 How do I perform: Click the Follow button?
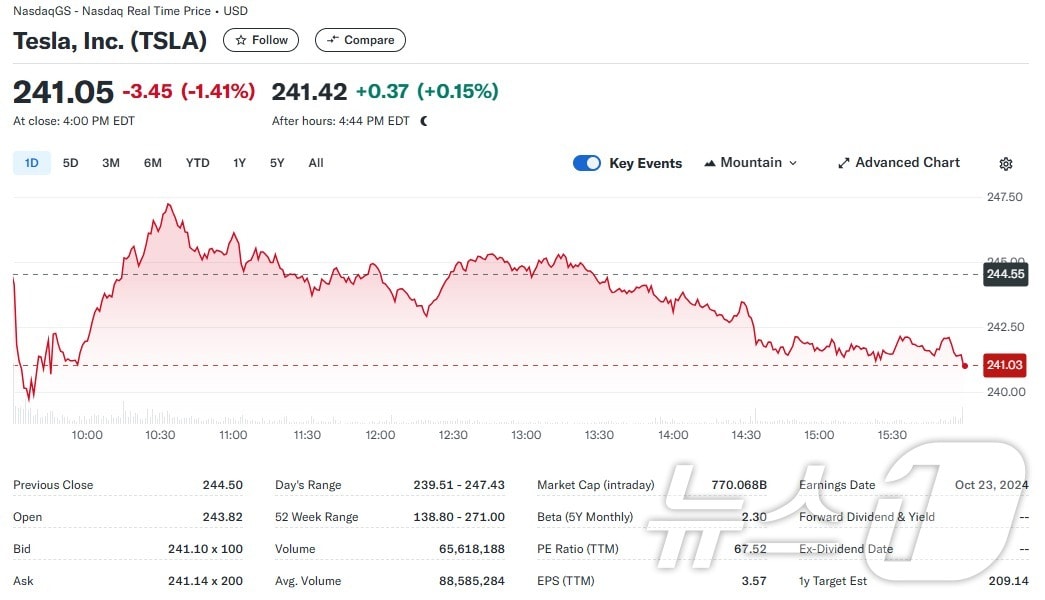click(260, 40)
